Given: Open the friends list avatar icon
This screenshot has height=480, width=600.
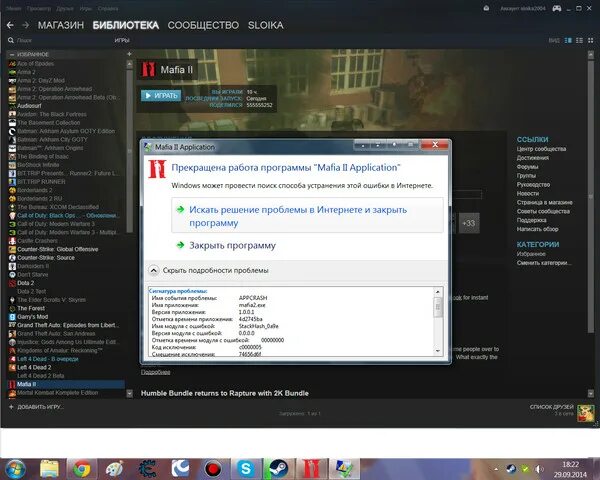Looking at the screenshot, I should tap(586, 413).
